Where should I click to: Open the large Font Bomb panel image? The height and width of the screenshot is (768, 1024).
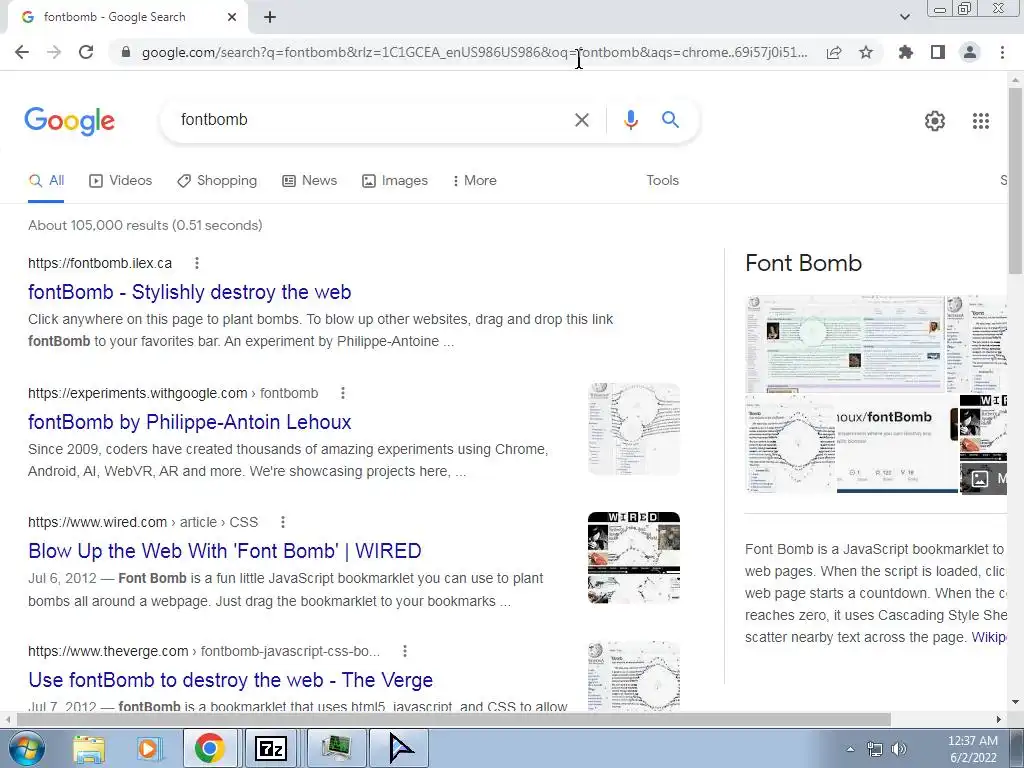pyautogui.click(x=844, y=344)
